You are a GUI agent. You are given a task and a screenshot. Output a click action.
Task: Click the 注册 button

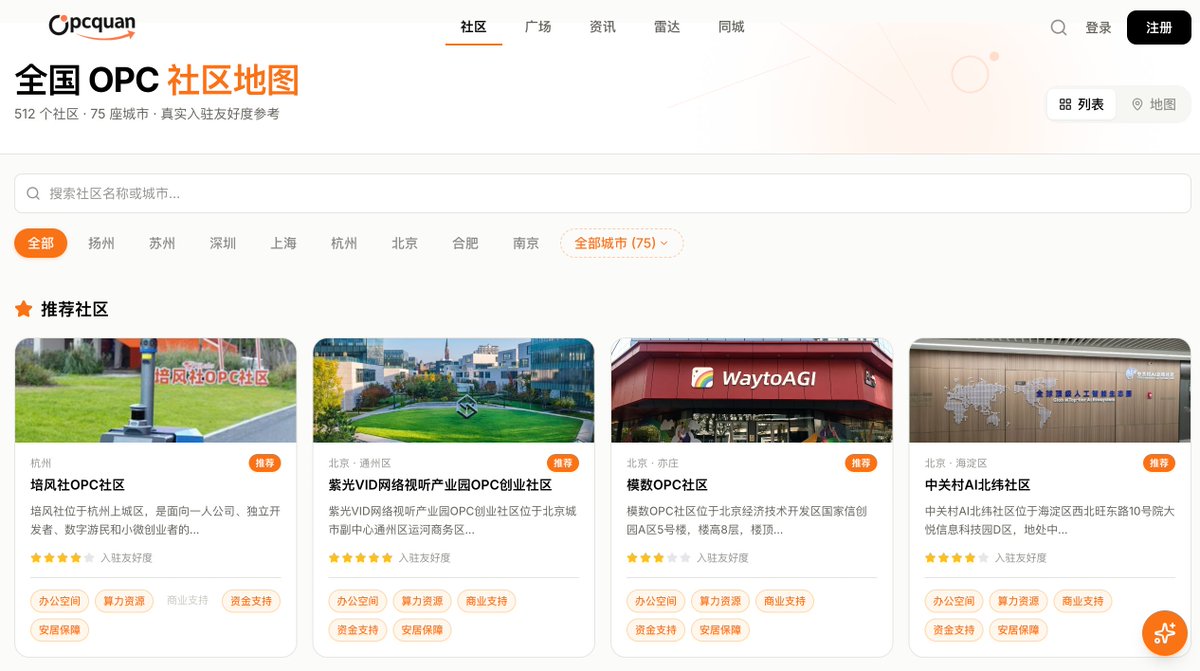click(1159, 27)
